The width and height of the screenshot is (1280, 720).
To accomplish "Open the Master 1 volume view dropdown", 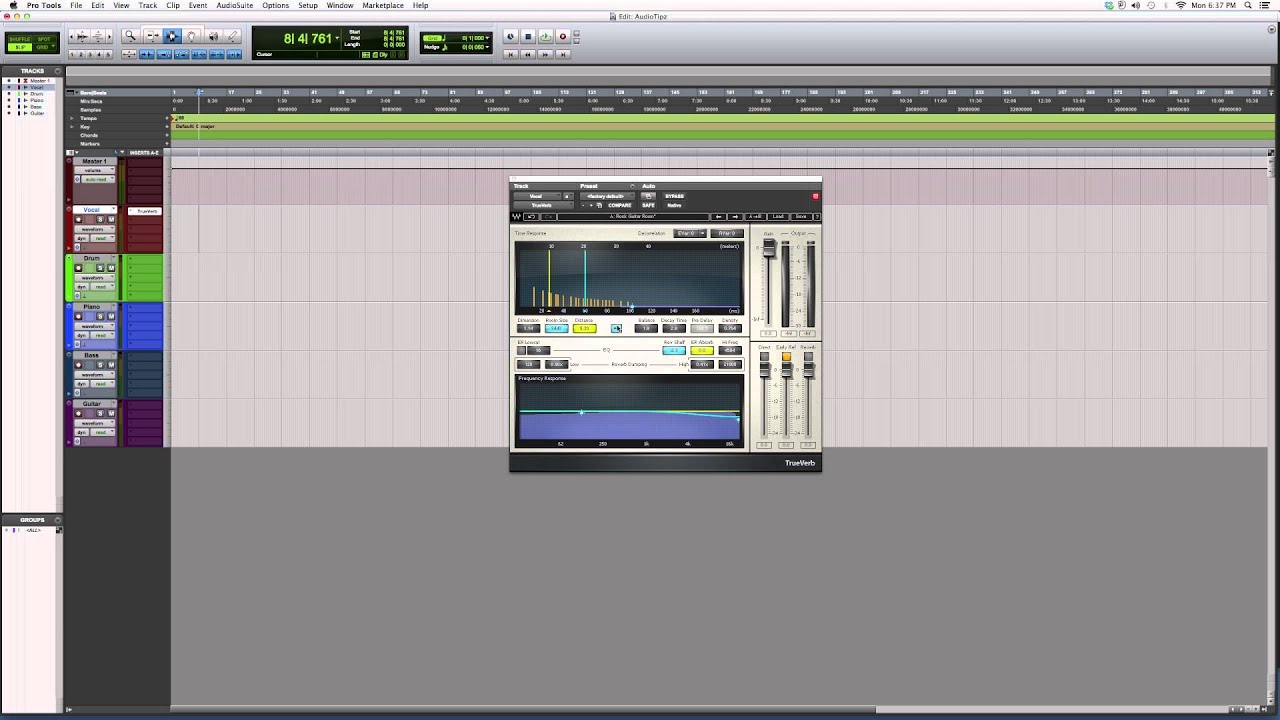I will pyautogui.click(x=95, y=170).
